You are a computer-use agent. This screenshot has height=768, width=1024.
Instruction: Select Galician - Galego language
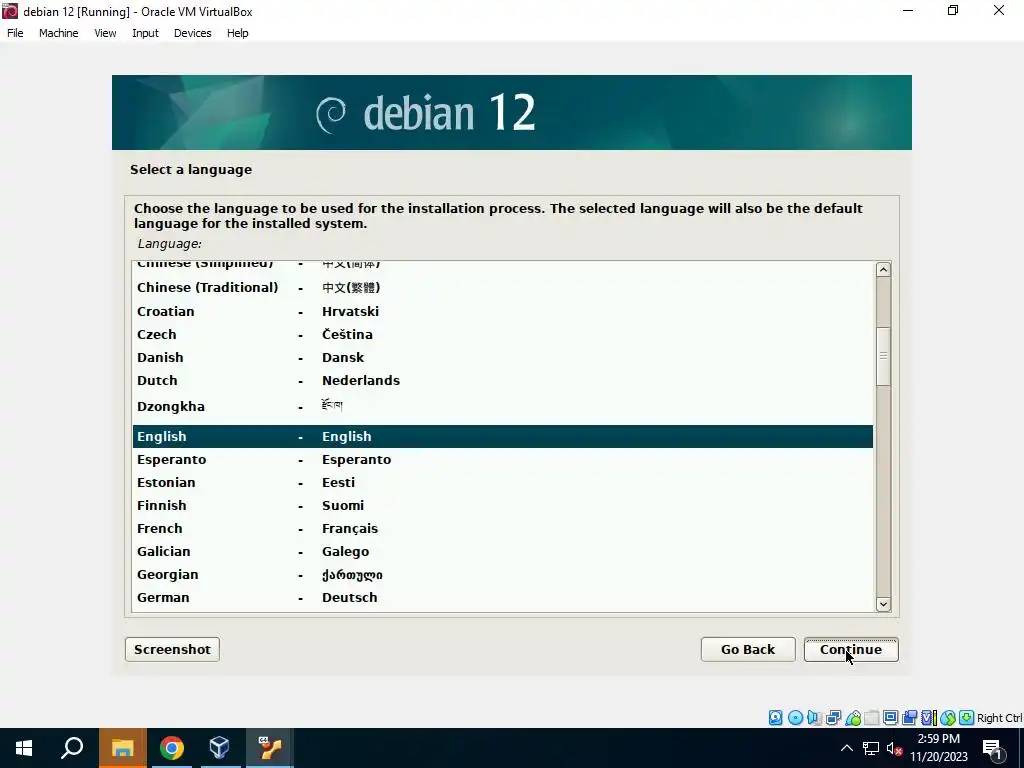[x=502, y=551]
